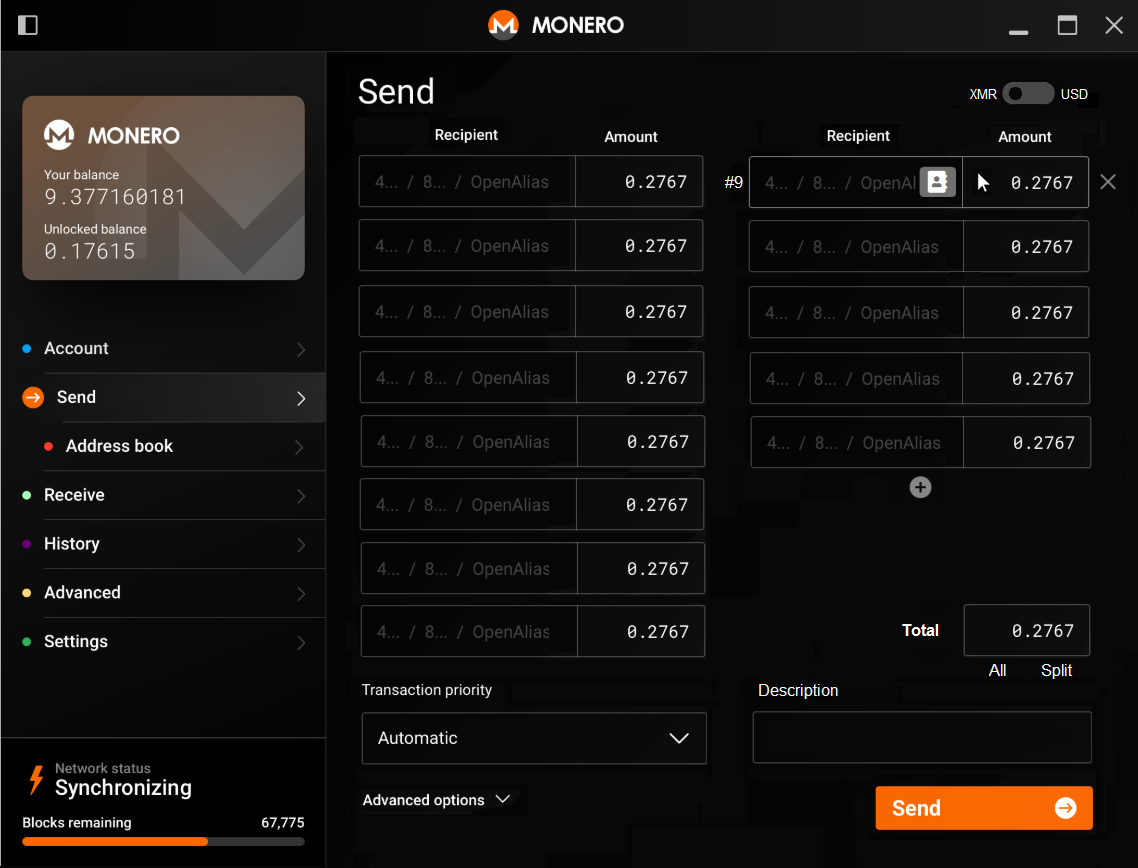This screenshot has width=1138, height=868.
Task: Click the synchronization progress bar
Action: (163, 842)
